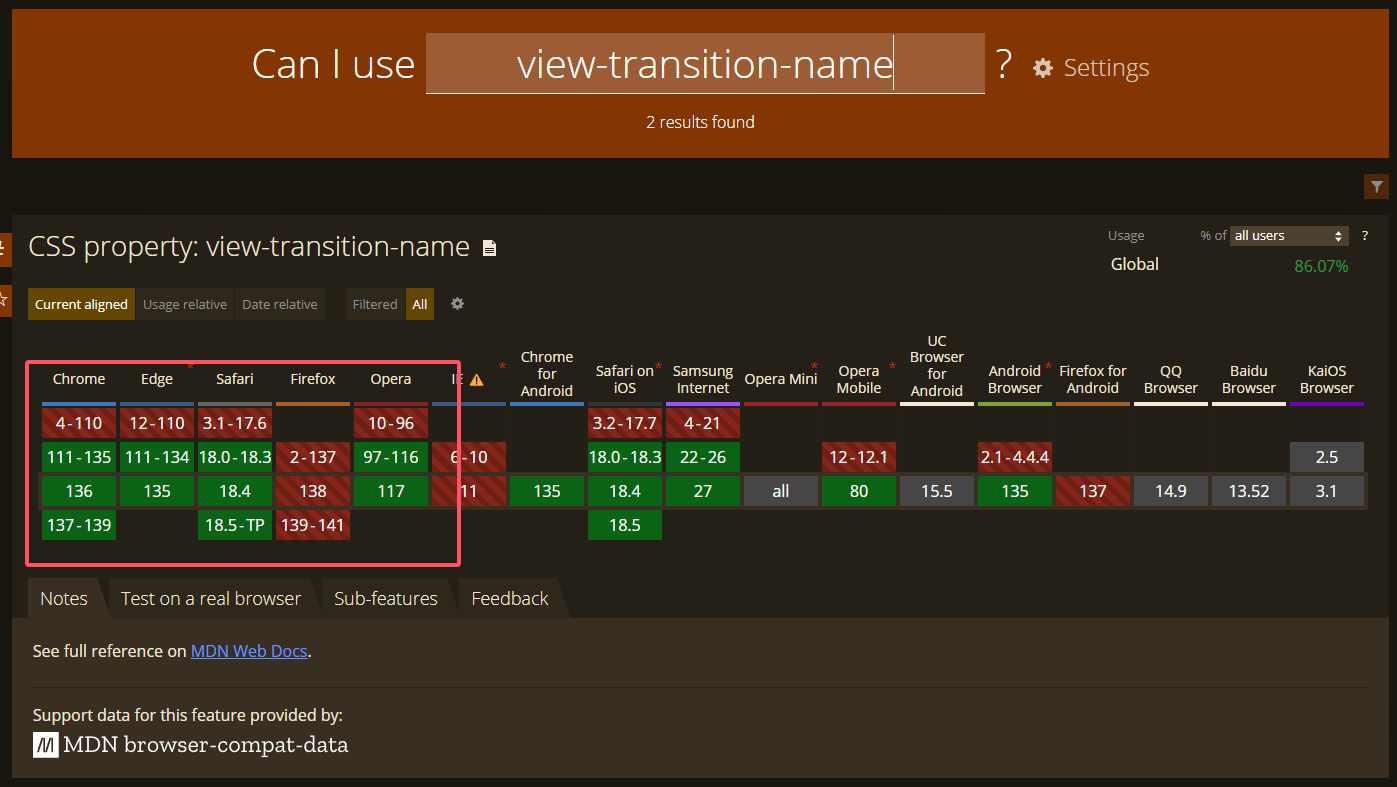This screenshot has height=787, width=1397.
Task: Click Opera Mobile 12-12.1 cell
Action: coord(859,457)
